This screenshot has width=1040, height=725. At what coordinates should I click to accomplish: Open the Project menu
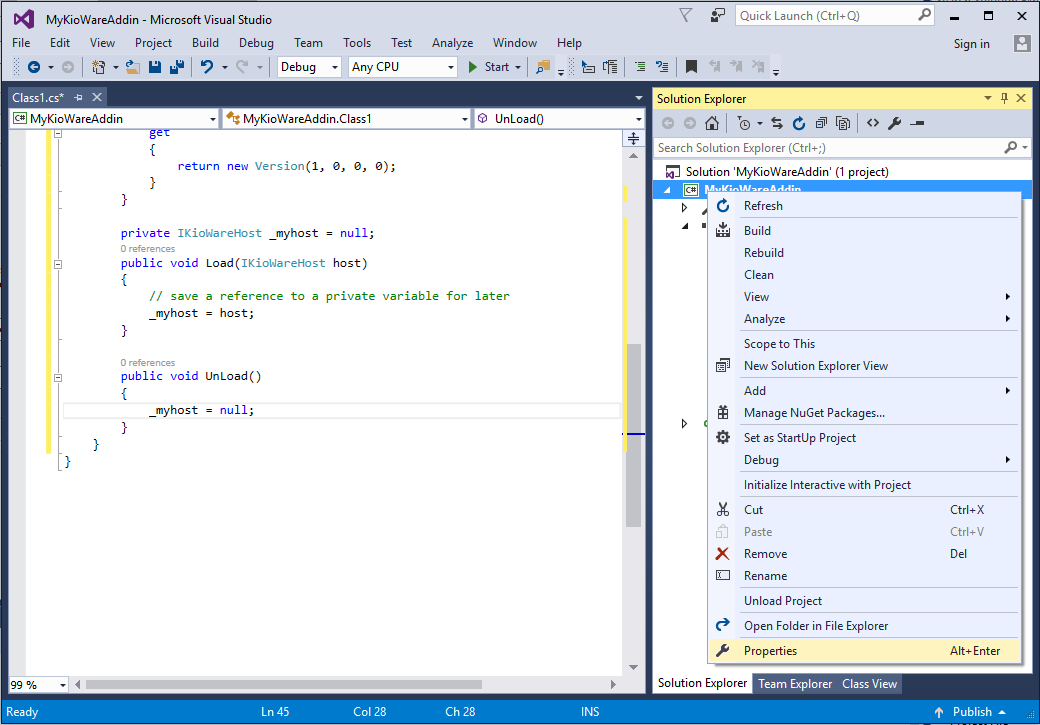(x=153, y=43)
